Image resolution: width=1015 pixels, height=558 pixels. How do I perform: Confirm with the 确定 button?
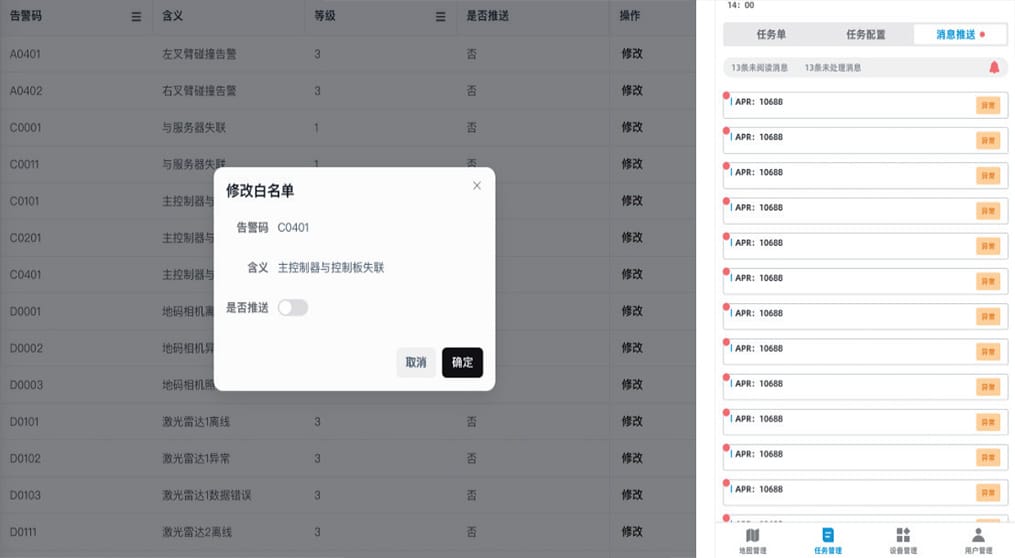pyautogui.click(x=462, y=363)
